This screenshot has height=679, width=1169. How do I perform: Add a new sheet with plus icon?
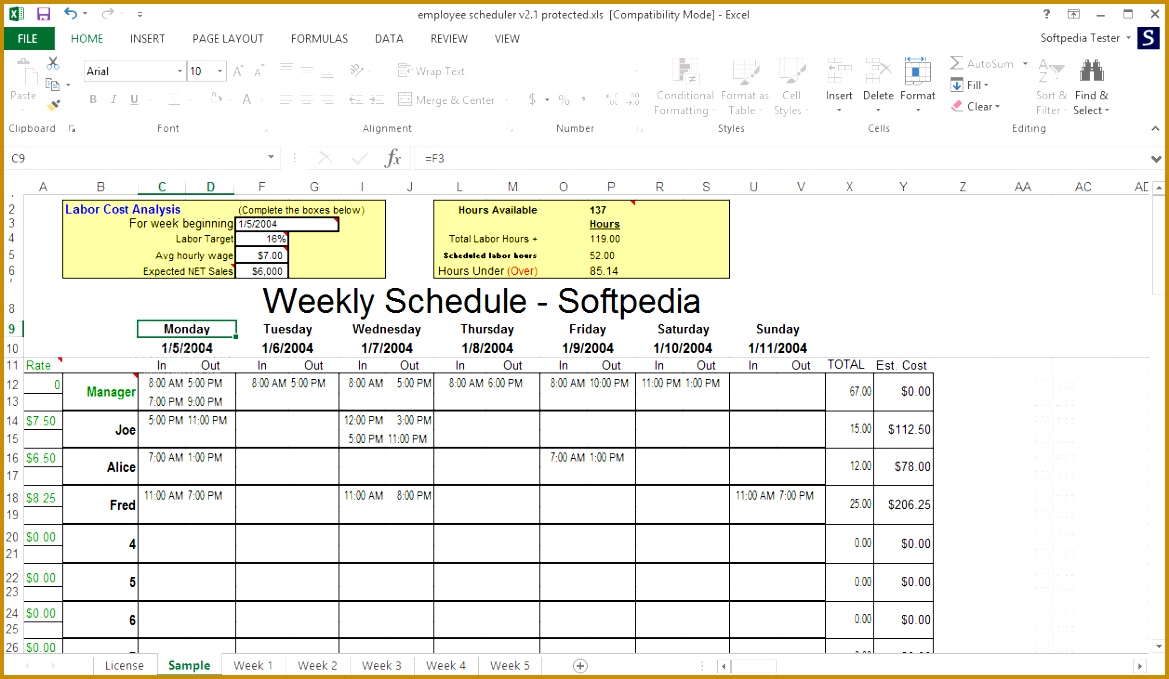(x=580, y=666)
